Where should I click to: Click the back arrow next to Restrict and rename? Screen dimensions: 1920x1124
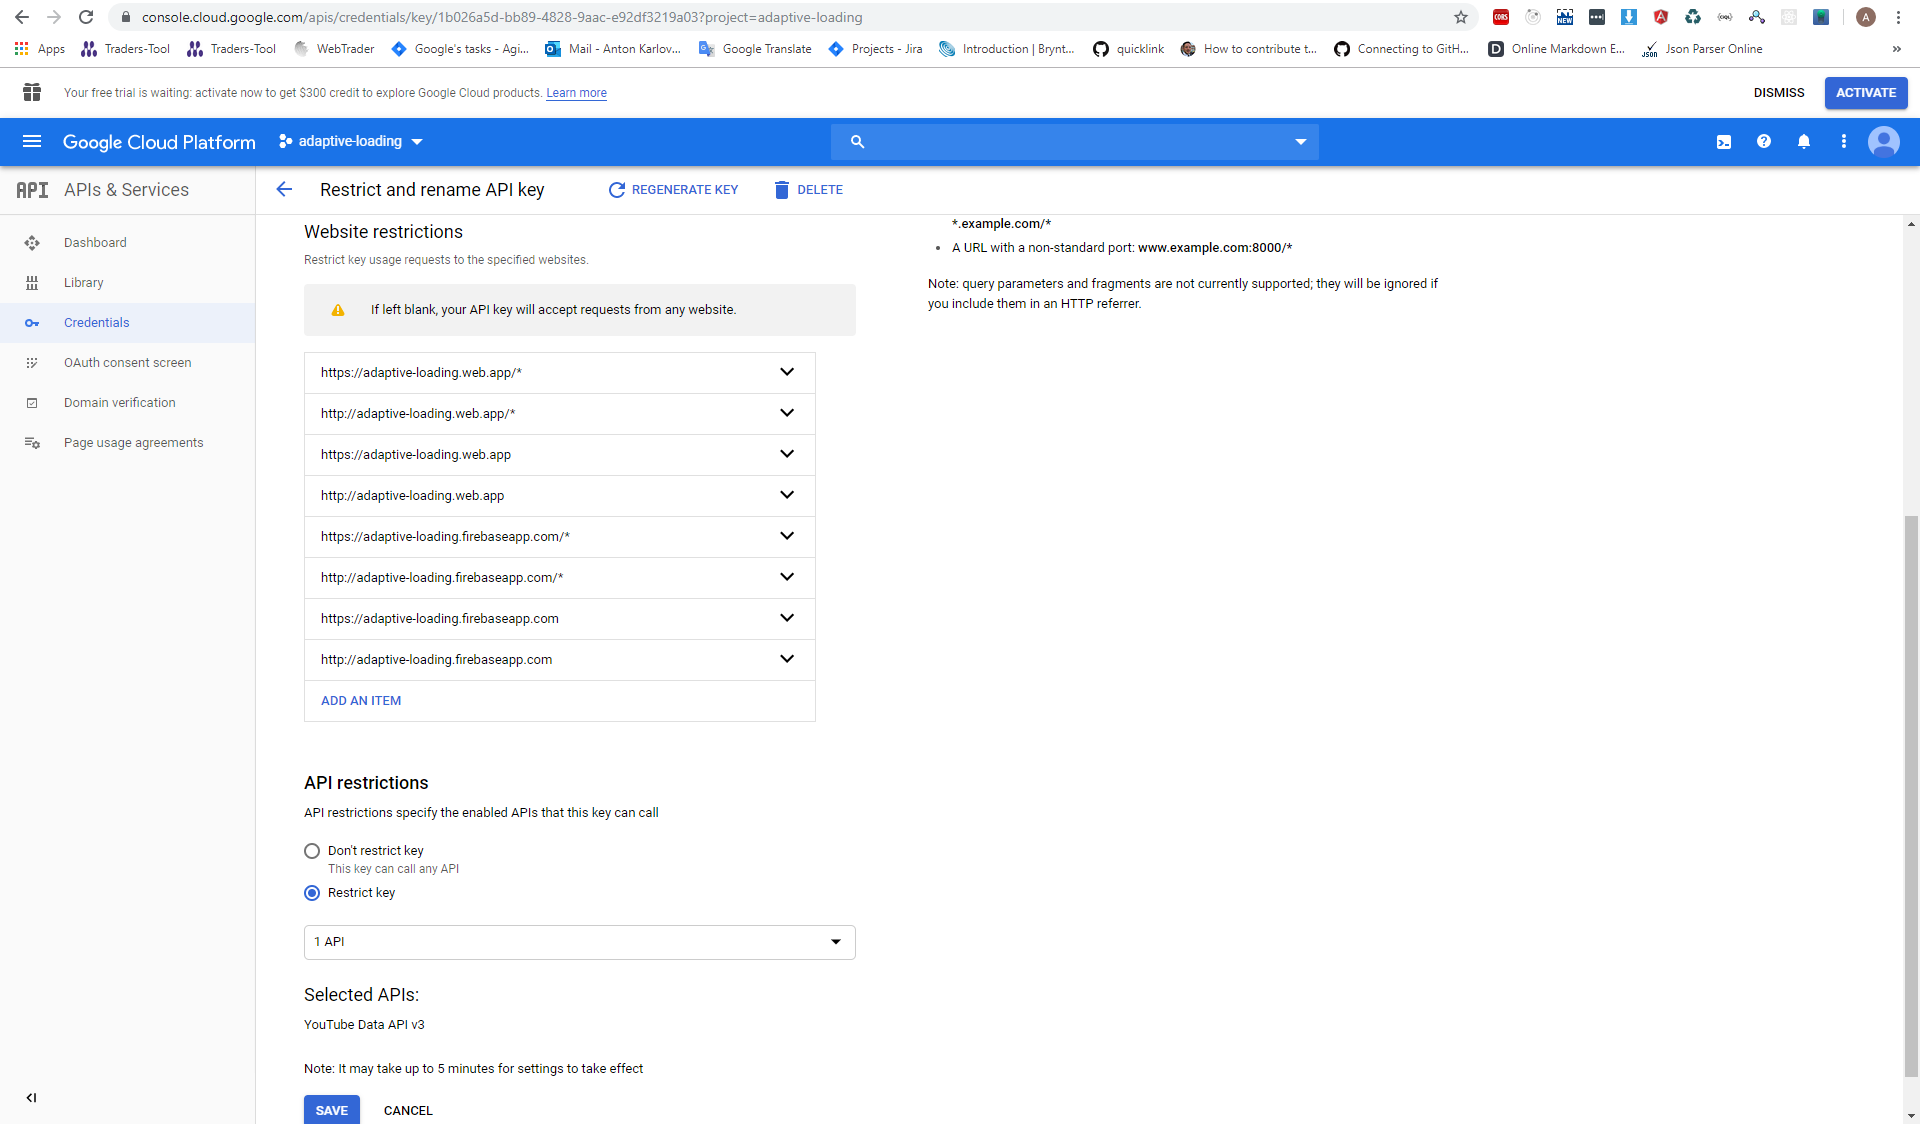[x=284, y=189]
